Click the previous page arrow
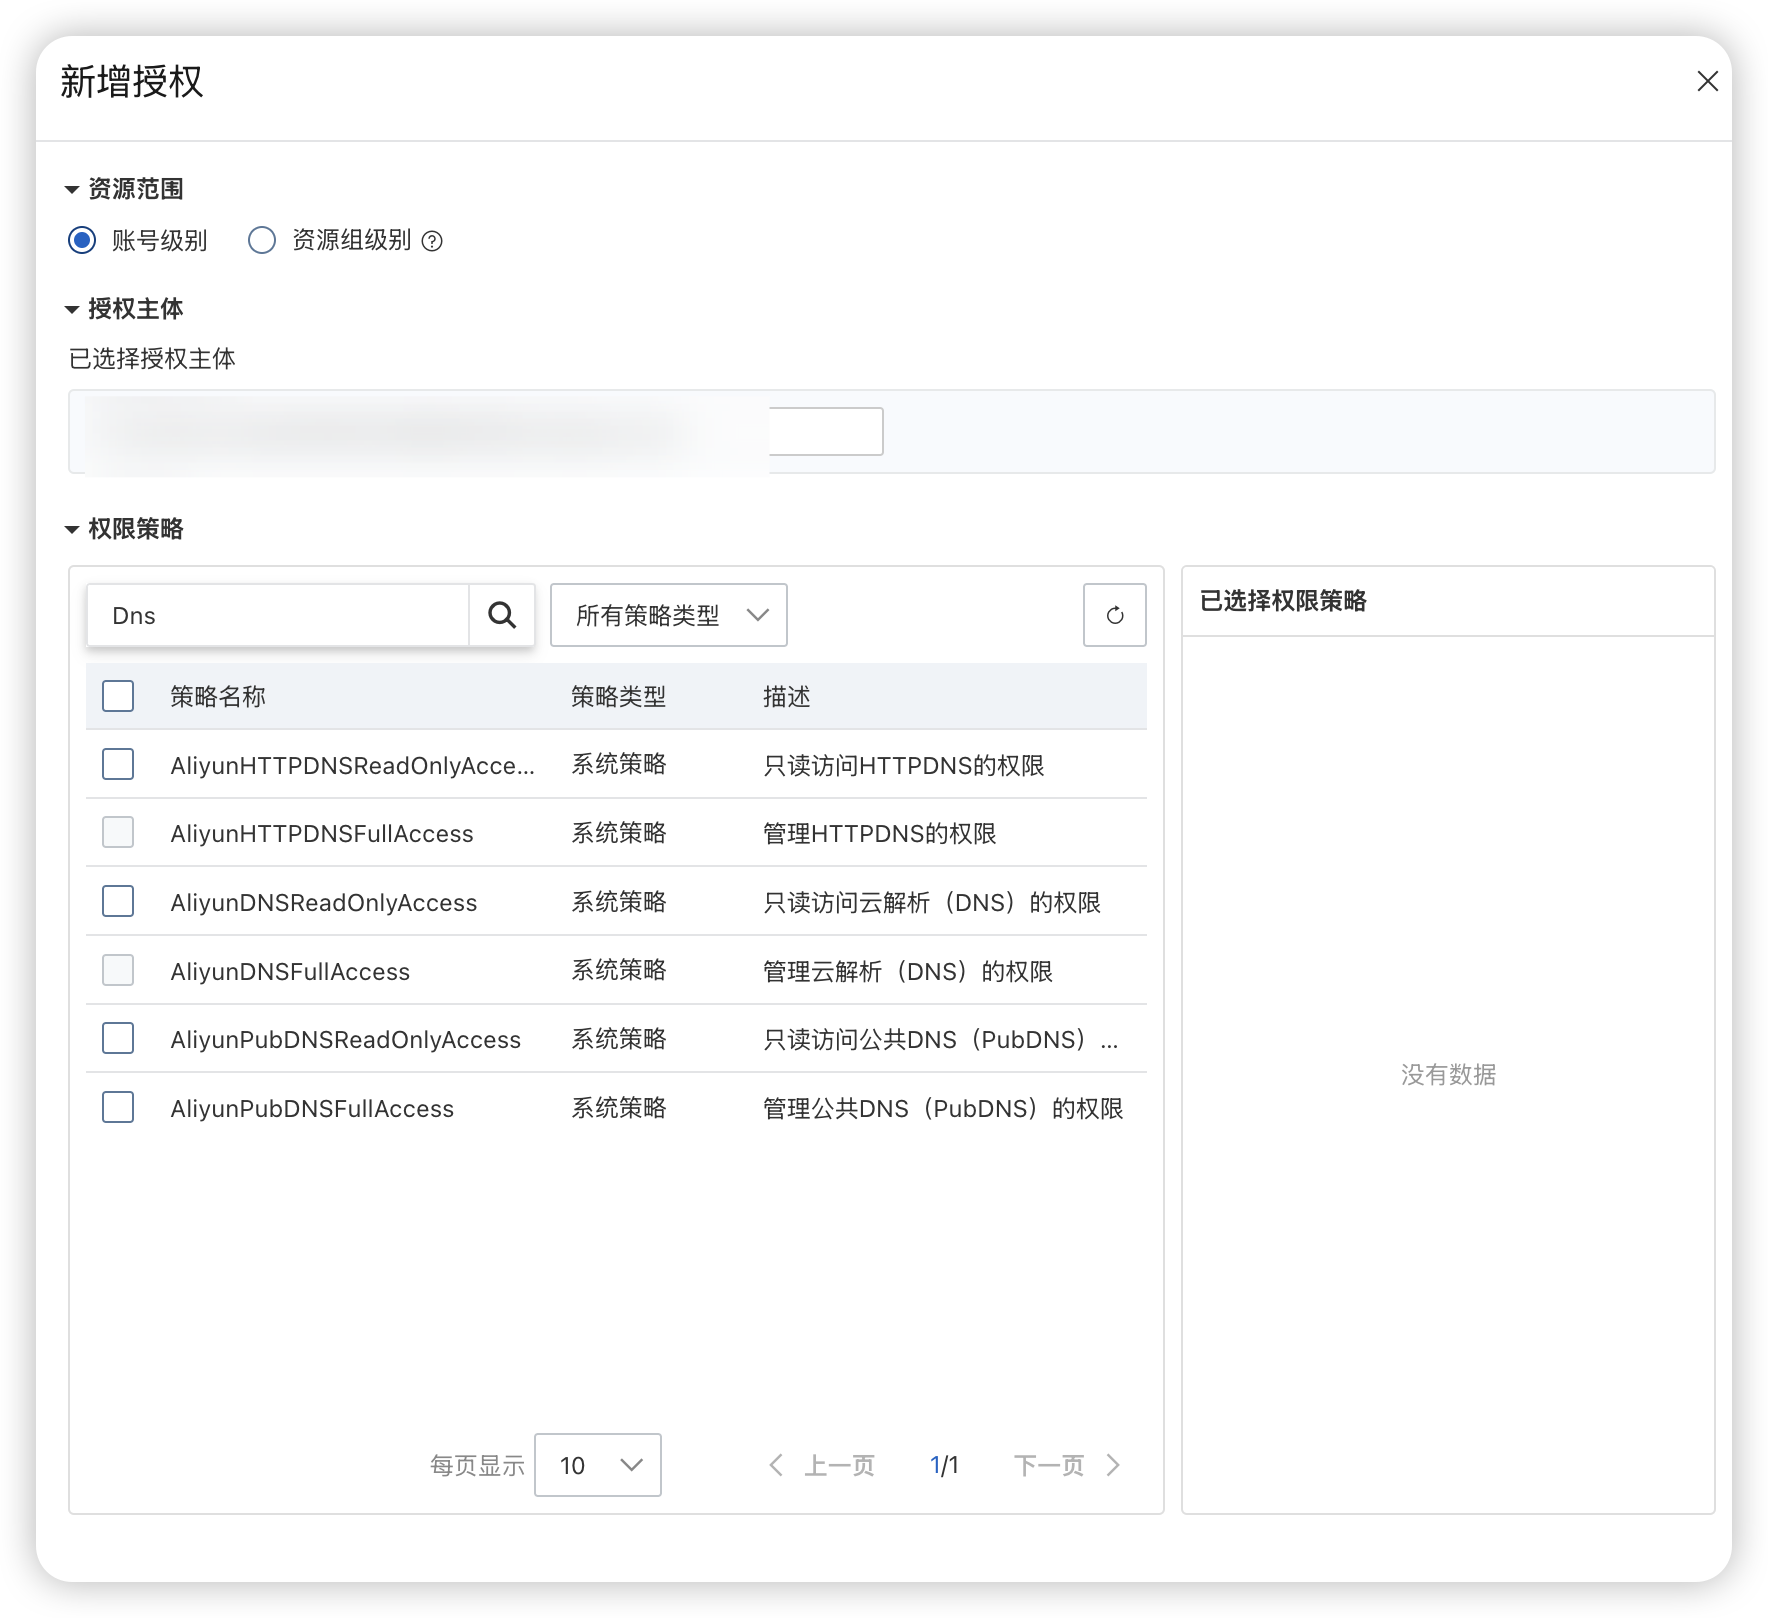This screenshot has width=1768, height=1618. (x=776, y=1465)
